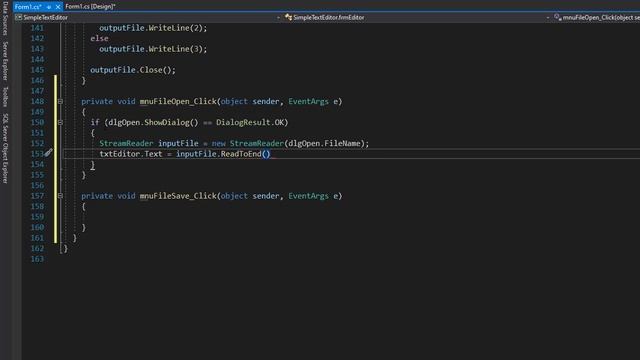Click line number 141
Viewport: 640px width, 360px height.
(x=37, y=28)
